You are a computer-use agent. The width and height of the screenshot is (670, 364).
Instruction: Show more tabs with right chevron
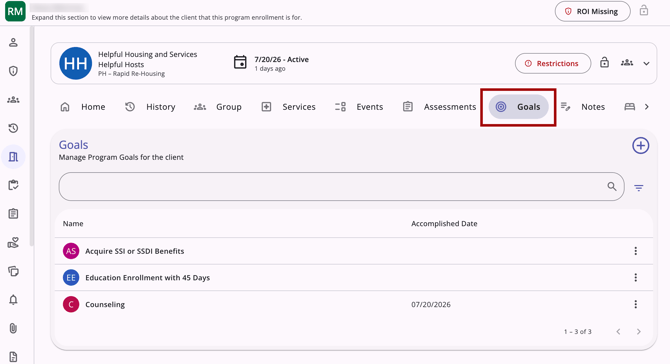coord(646,107)
